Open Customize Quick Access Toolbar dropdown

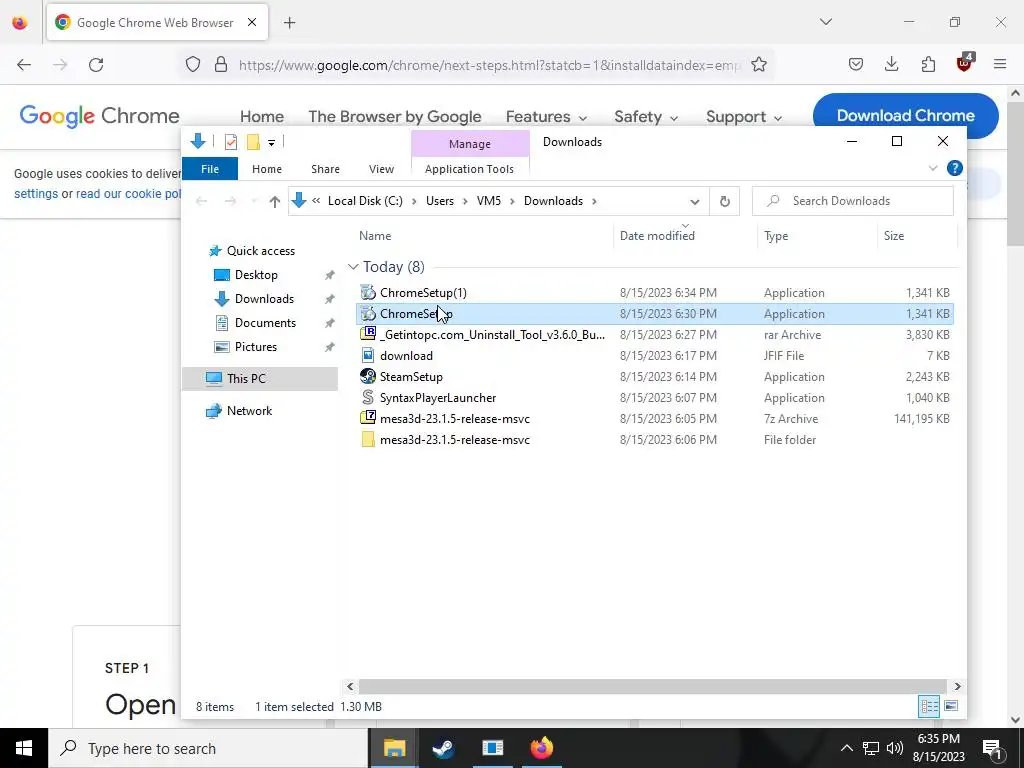point(271,142)
